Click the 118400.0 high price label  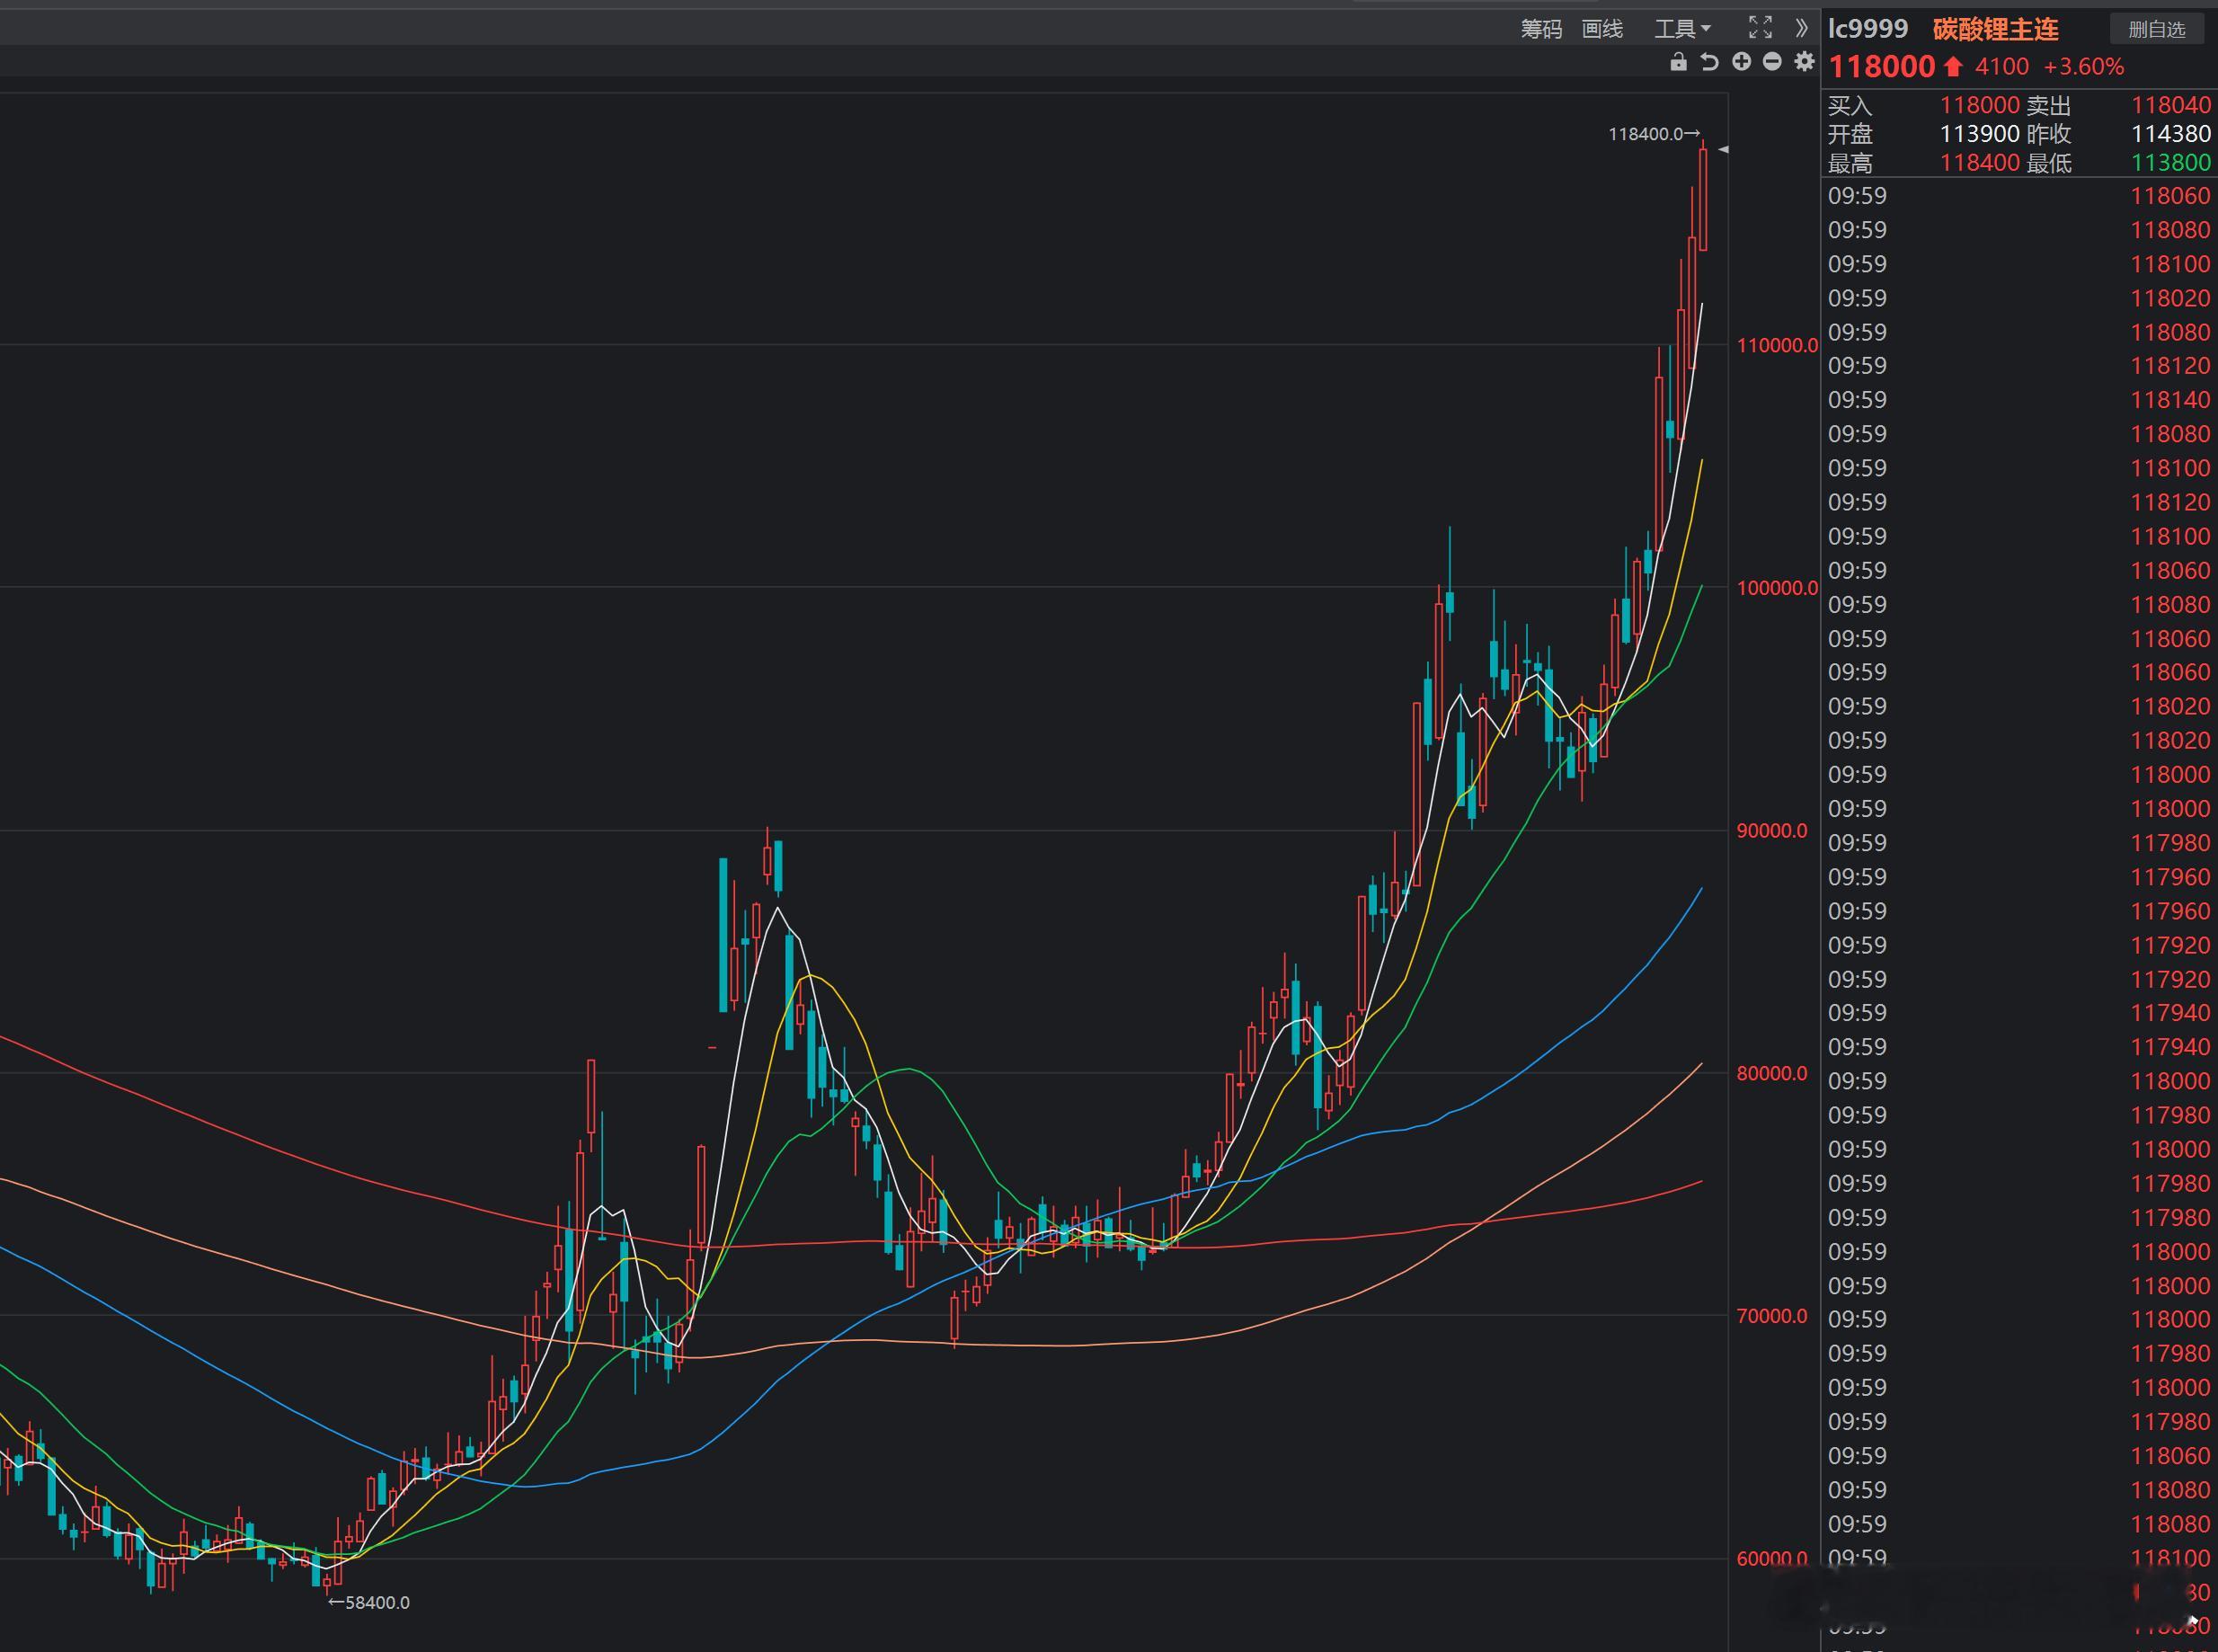pyautogui.click(x=1645, y=134)
